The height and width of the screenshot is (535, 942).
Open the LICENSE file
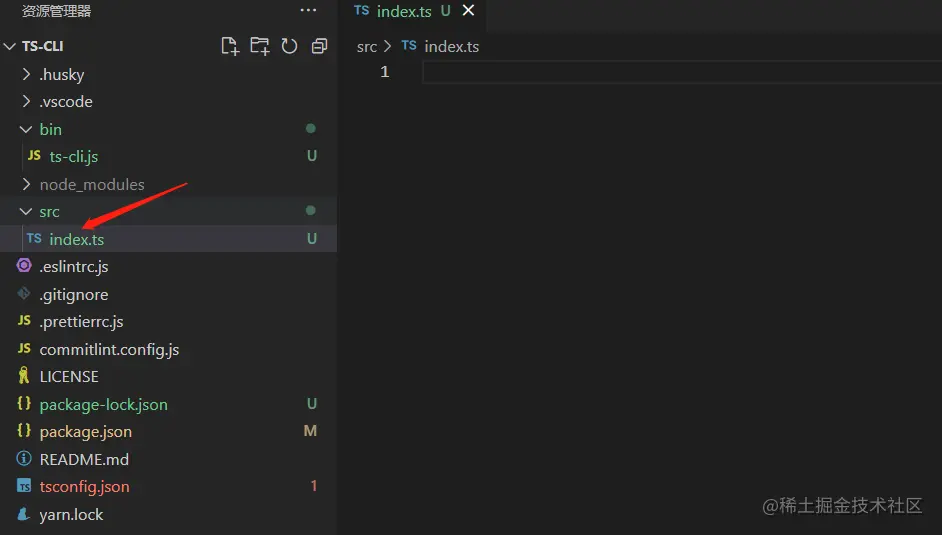point(168,376)
